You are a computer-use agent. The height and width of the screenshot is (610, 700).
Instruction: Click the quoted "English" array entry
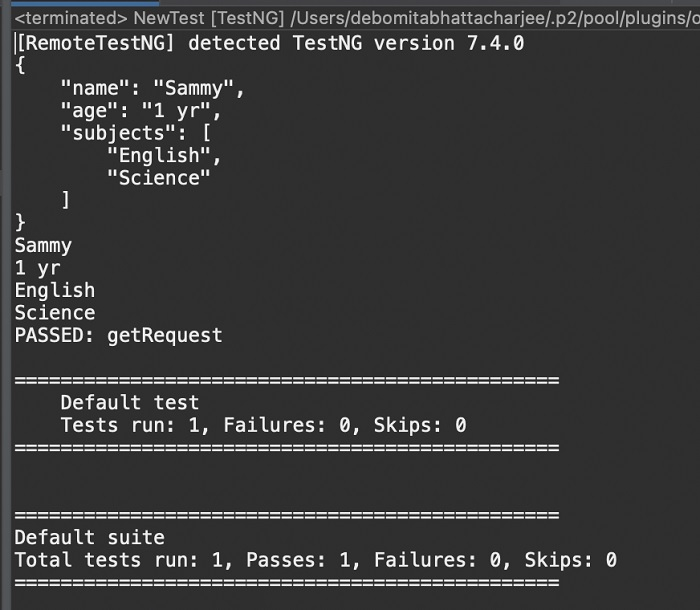click(164, 156)
